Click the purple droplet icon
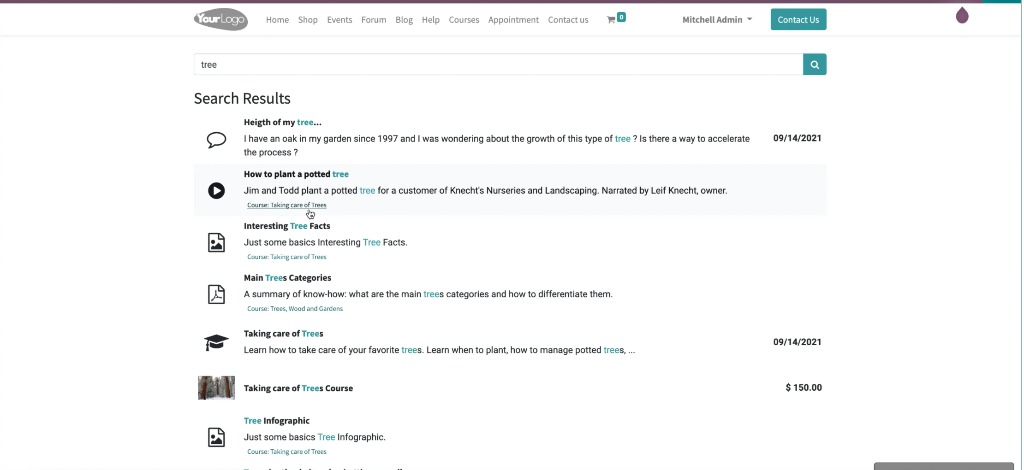This screenshot has width=1024, height=470. click(x=962, y=15)
